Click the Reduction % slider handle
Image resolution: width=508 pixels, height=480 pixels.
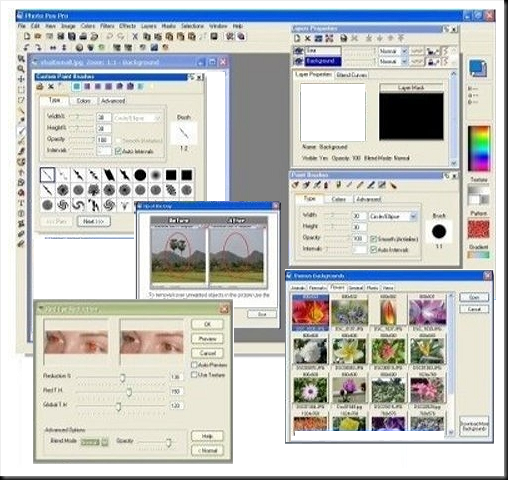[123, 377]
